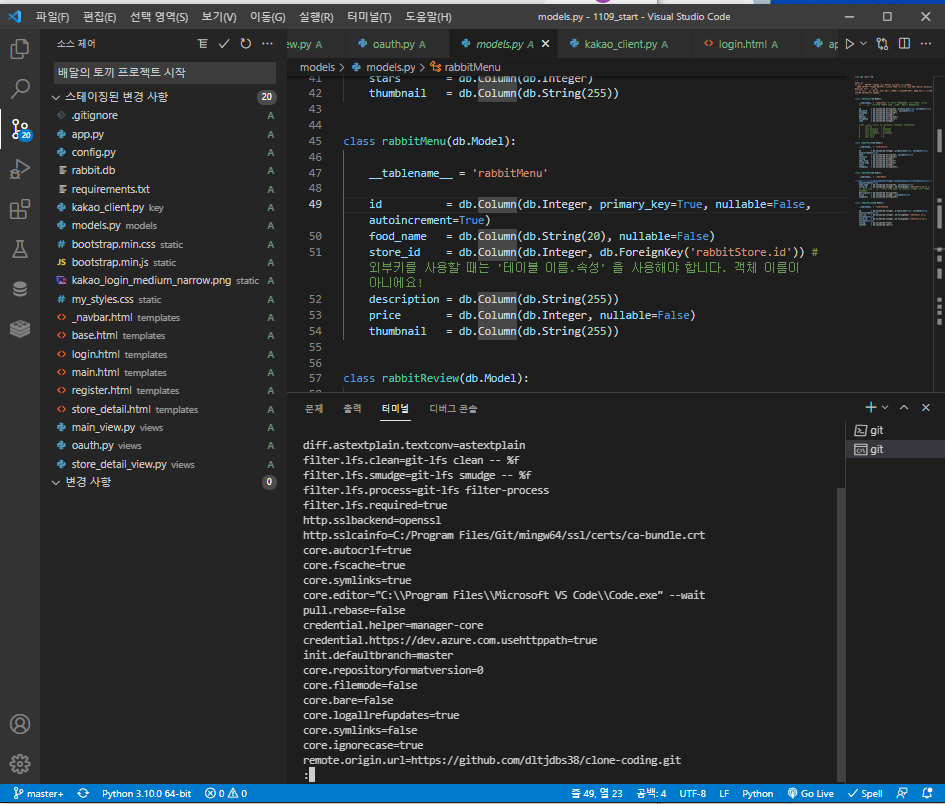Image resolution: width=945 pixels, height=804 pixels.
Task: Maximize the terminal panel size
Action: (904, 407)
